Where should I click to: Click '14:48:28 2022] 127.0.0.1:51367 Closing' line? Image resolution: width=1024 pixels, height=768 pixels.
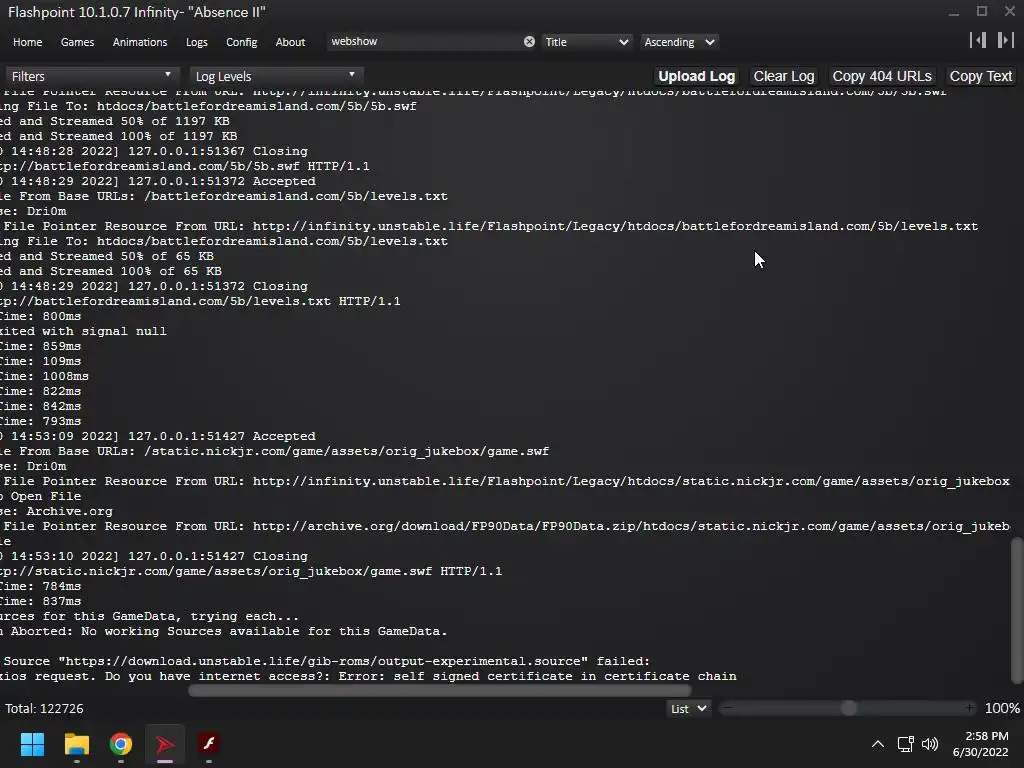coord(153,151)
